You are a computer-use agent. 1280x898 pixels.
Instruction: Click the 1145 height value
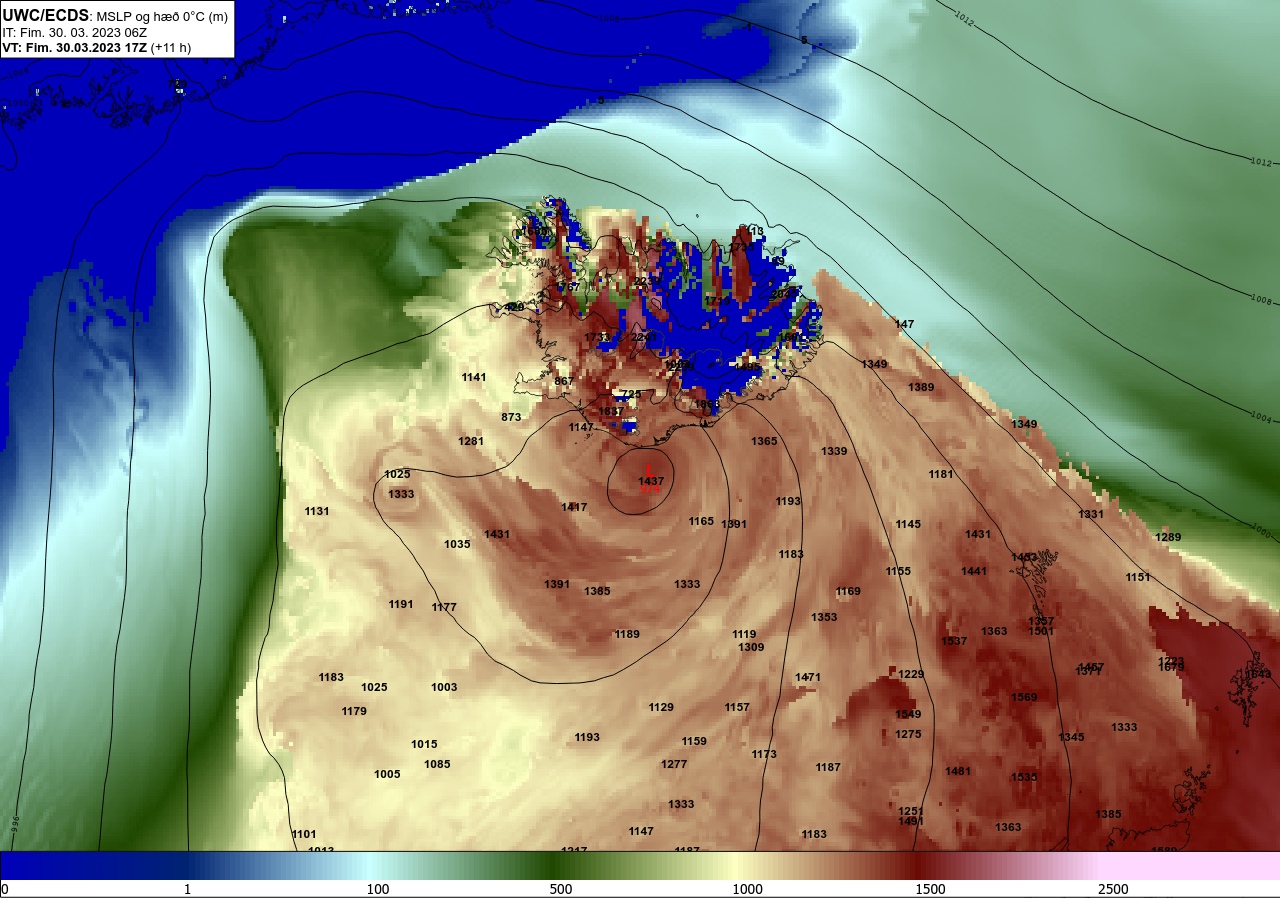point(908,524)
